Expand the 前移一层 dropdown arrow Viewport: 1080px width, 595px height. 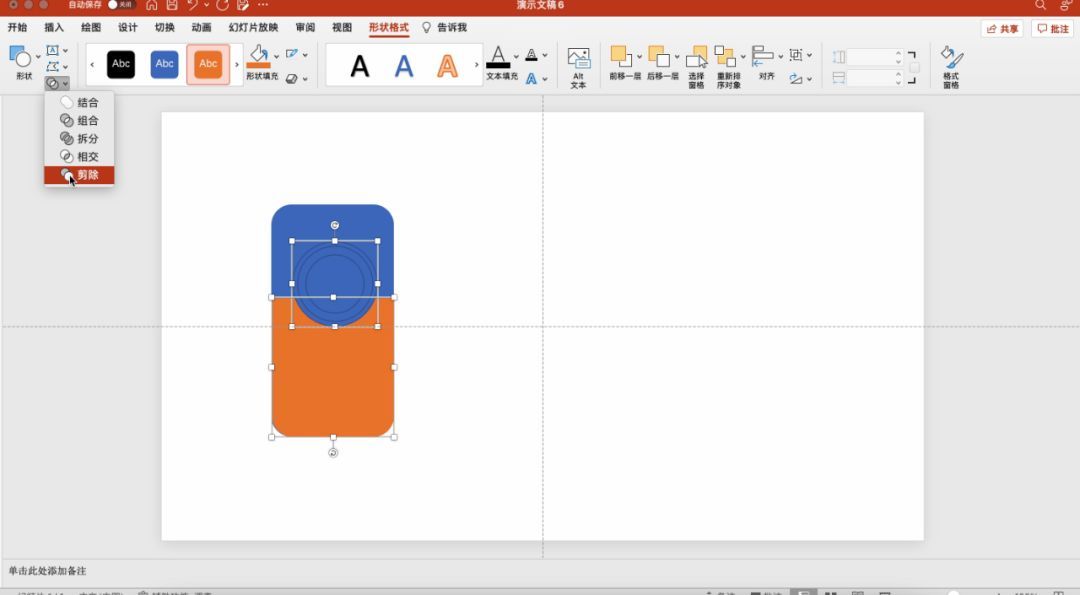[x=639, y=57]
